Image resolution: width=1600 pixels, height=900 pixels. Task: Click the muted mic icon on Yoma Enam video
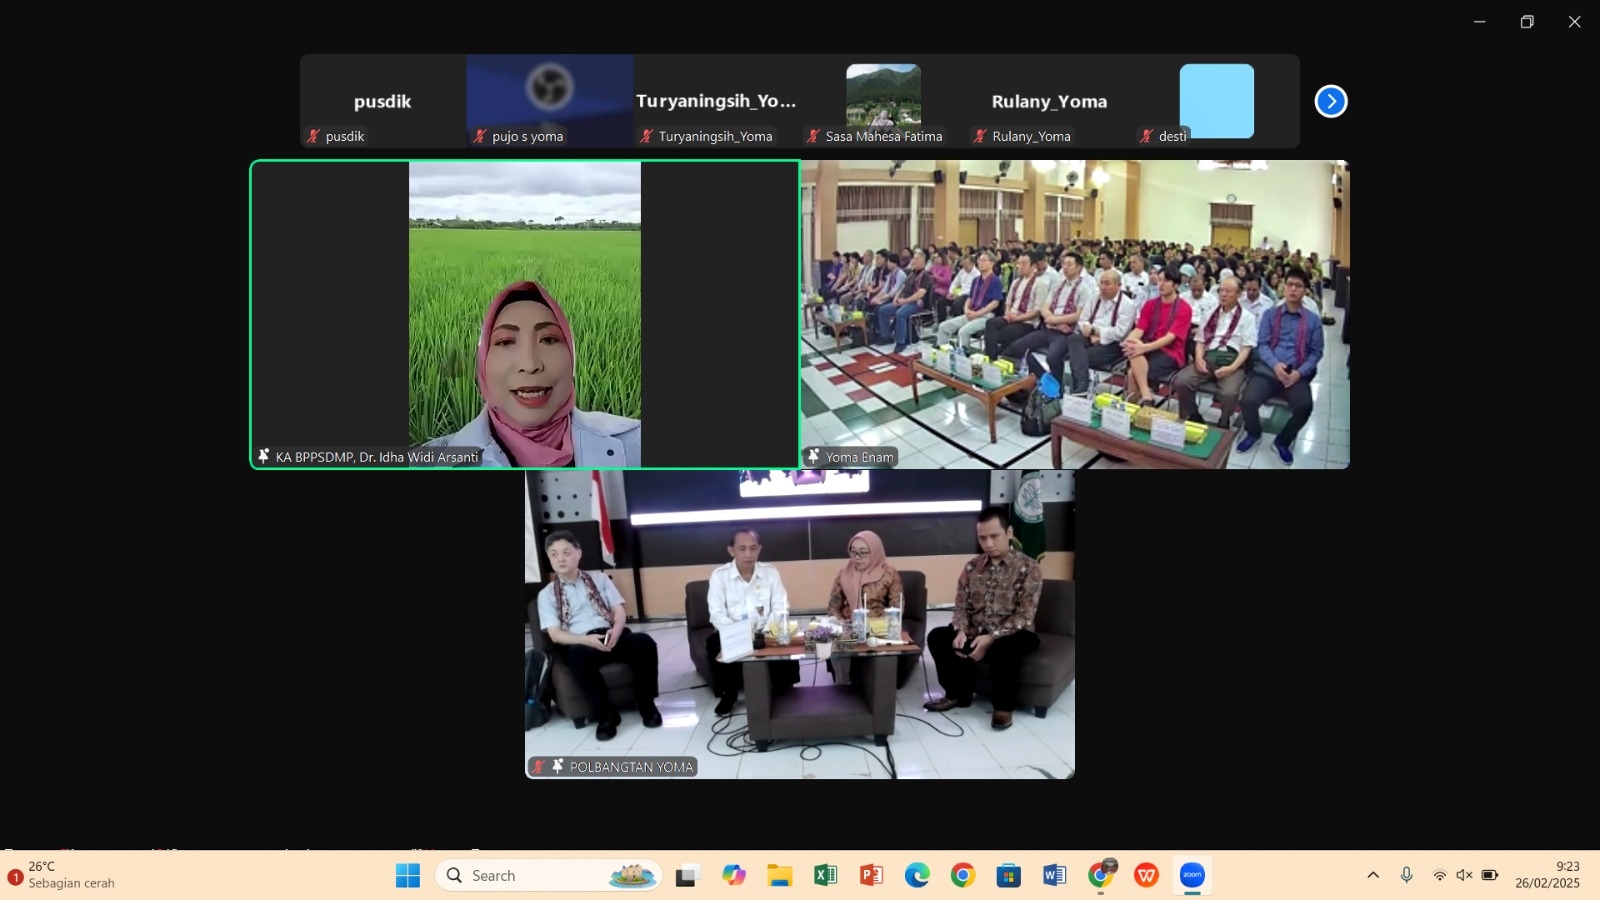(815, 457)
